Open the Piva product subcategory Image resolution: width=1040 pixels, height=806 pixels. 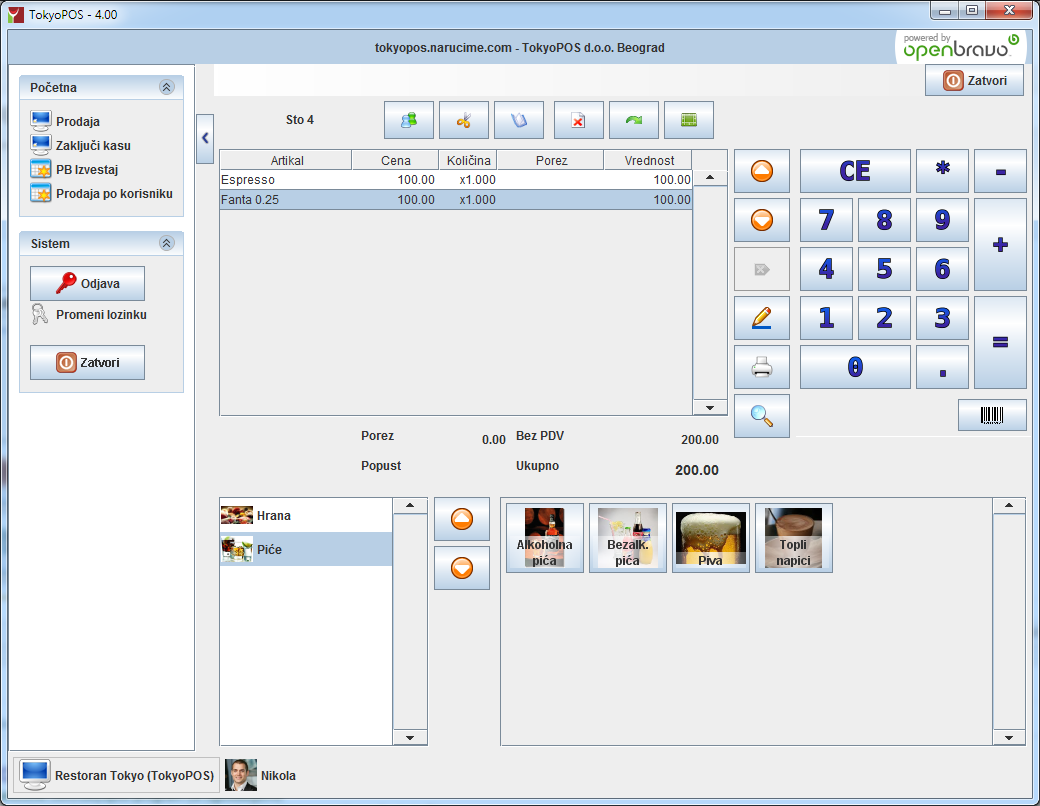click(710, 538)
